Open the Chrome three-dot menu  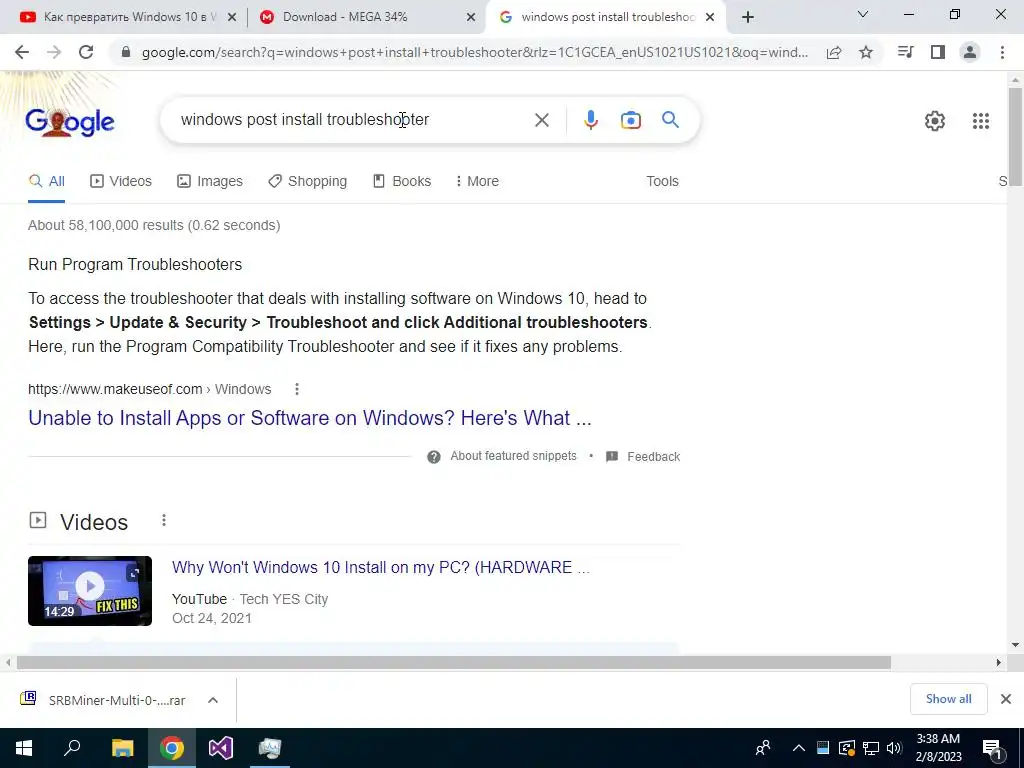(1002, 52)
